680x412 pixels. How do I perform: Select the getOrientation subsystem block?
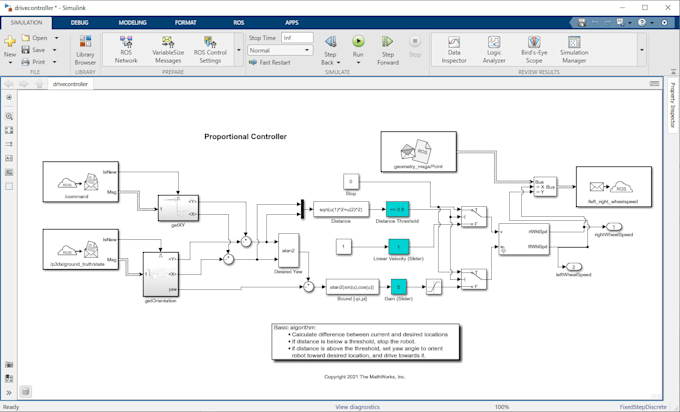tap(160, 275)
